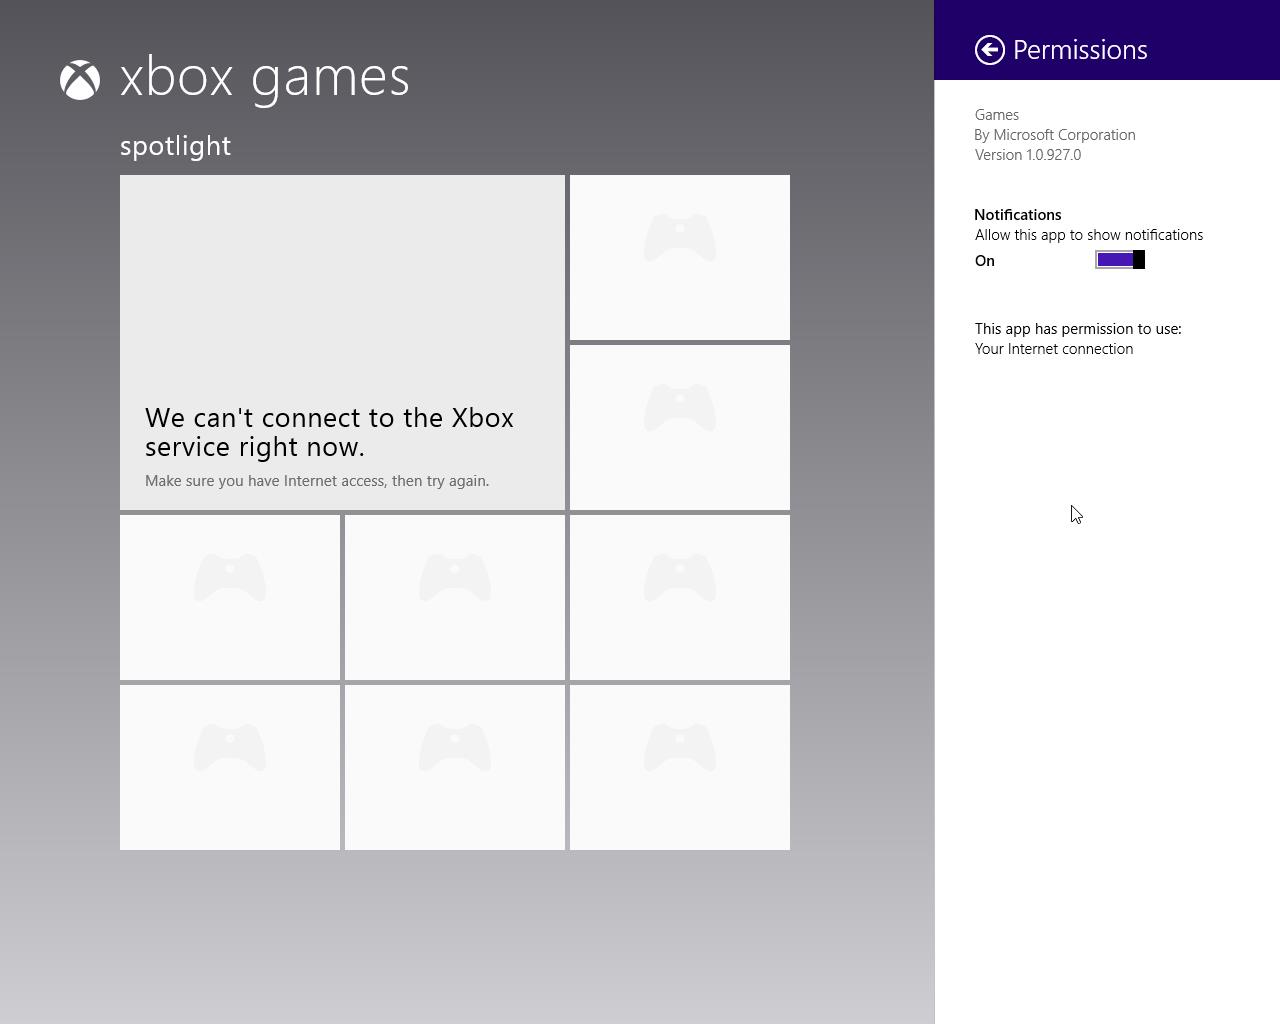Click the 'Notifications' heading

[1018, 215]
